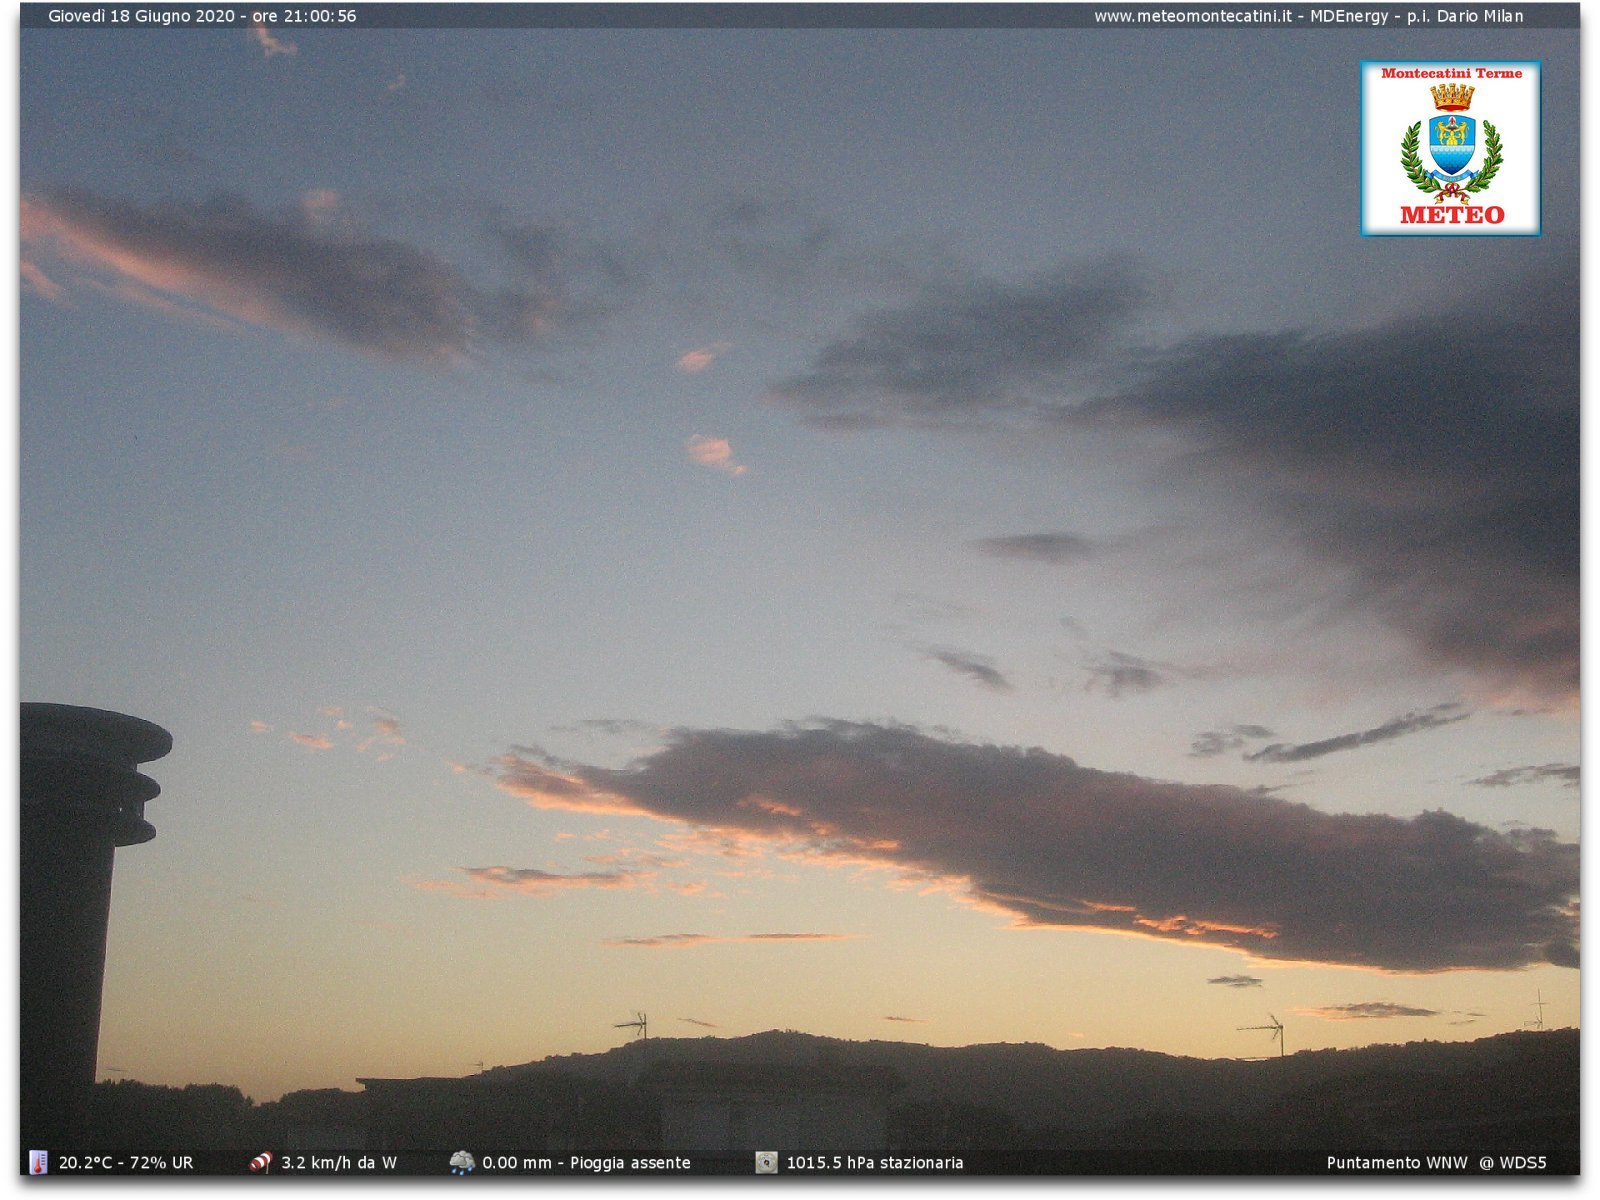Click the 'Montecatini Terme' logo title
Screen dimensions: 1600x1200
coord(1451,73)
